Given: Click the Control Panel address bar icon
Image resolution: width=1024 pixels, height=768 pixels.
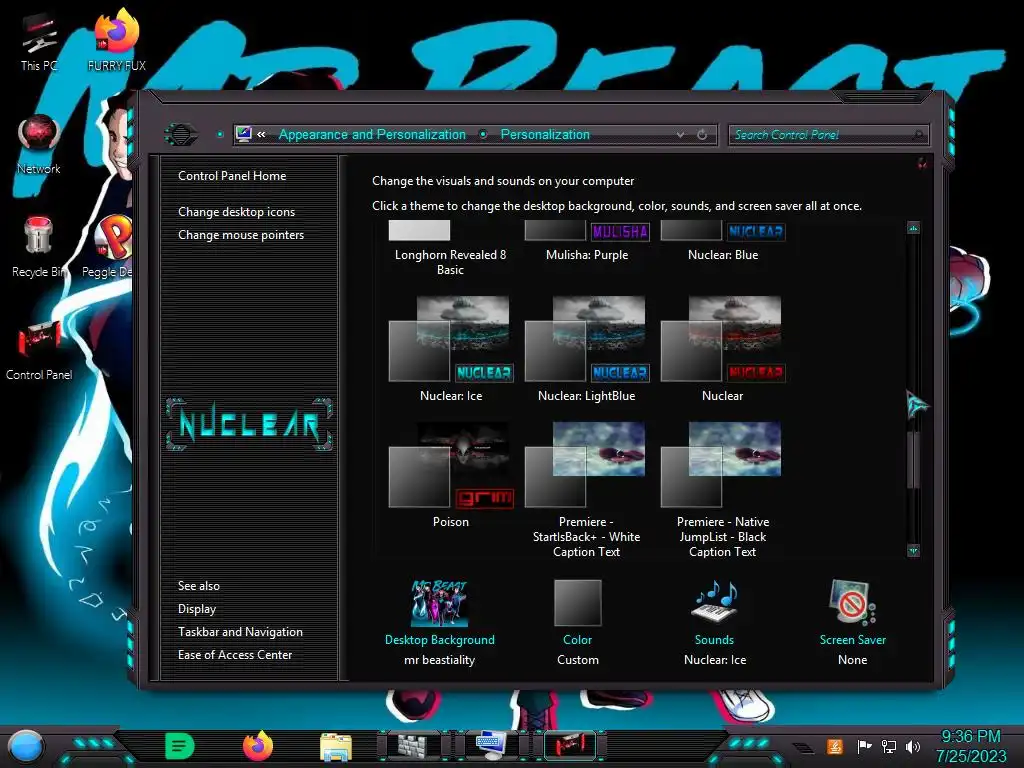Looking at the screenshot, I should tap(244, 134).
